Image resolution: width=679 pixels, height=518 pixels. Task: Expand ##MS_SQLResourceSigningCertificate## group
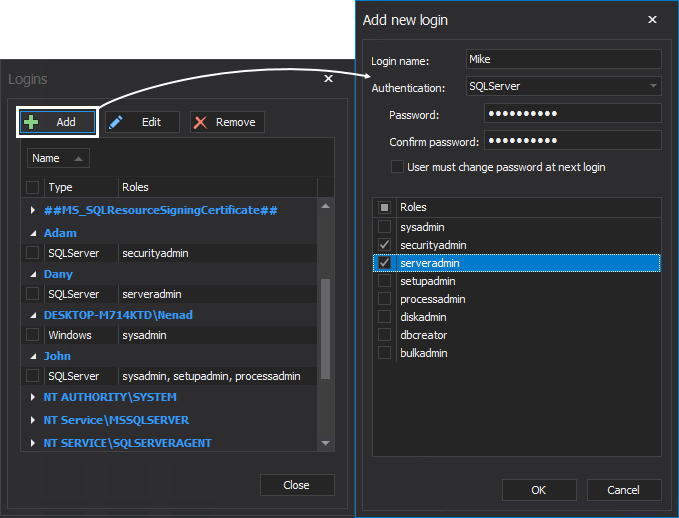point(32,210)
